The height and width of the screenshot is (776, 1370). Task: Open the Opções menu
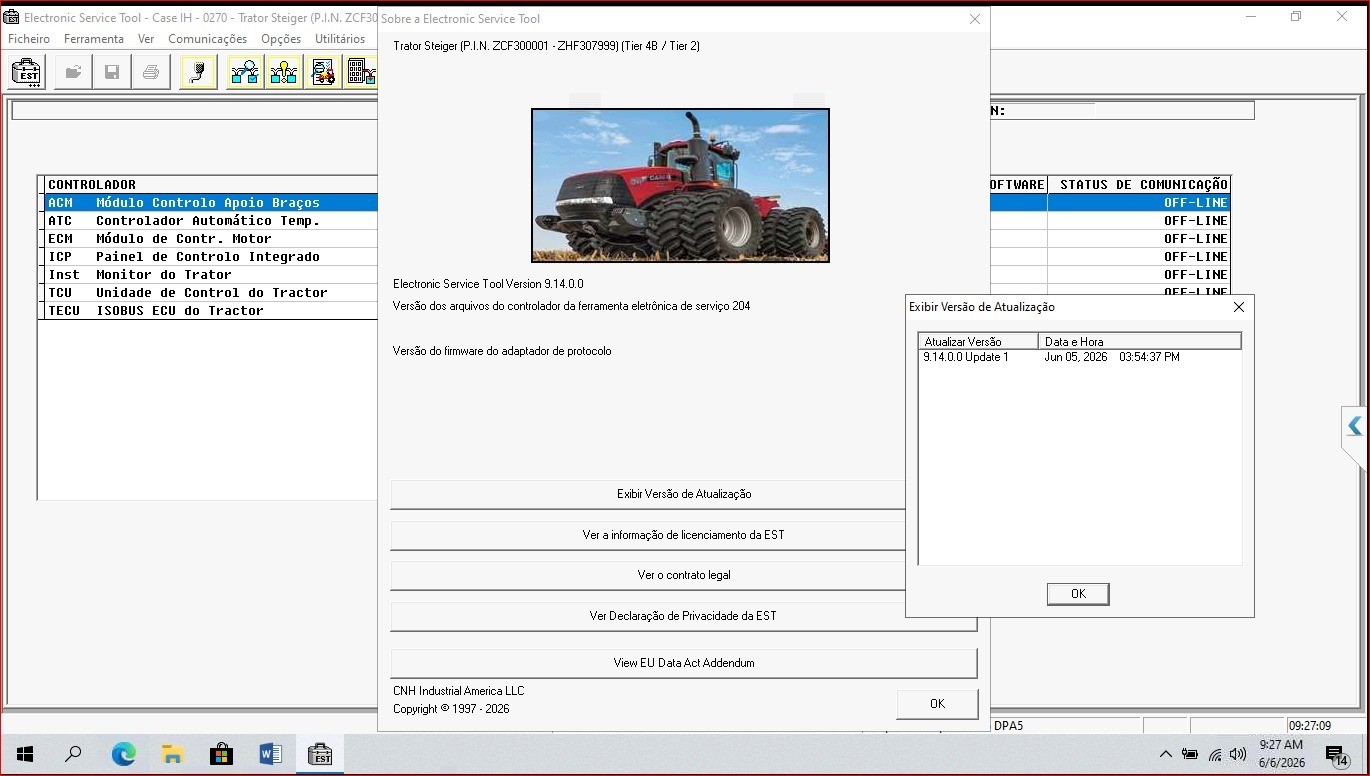281,39
